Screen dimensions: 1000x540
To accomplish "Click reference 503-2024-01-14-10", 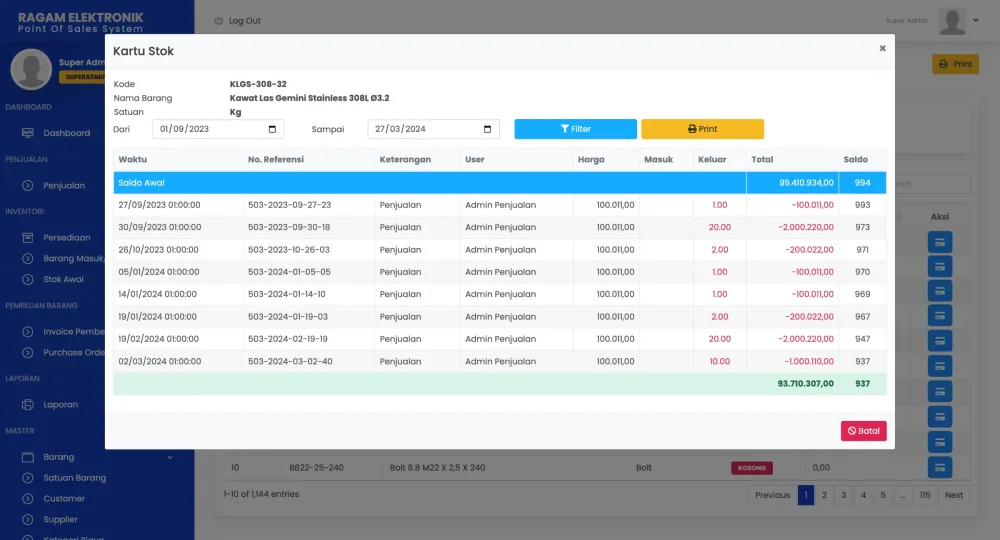I will point(286,295).
